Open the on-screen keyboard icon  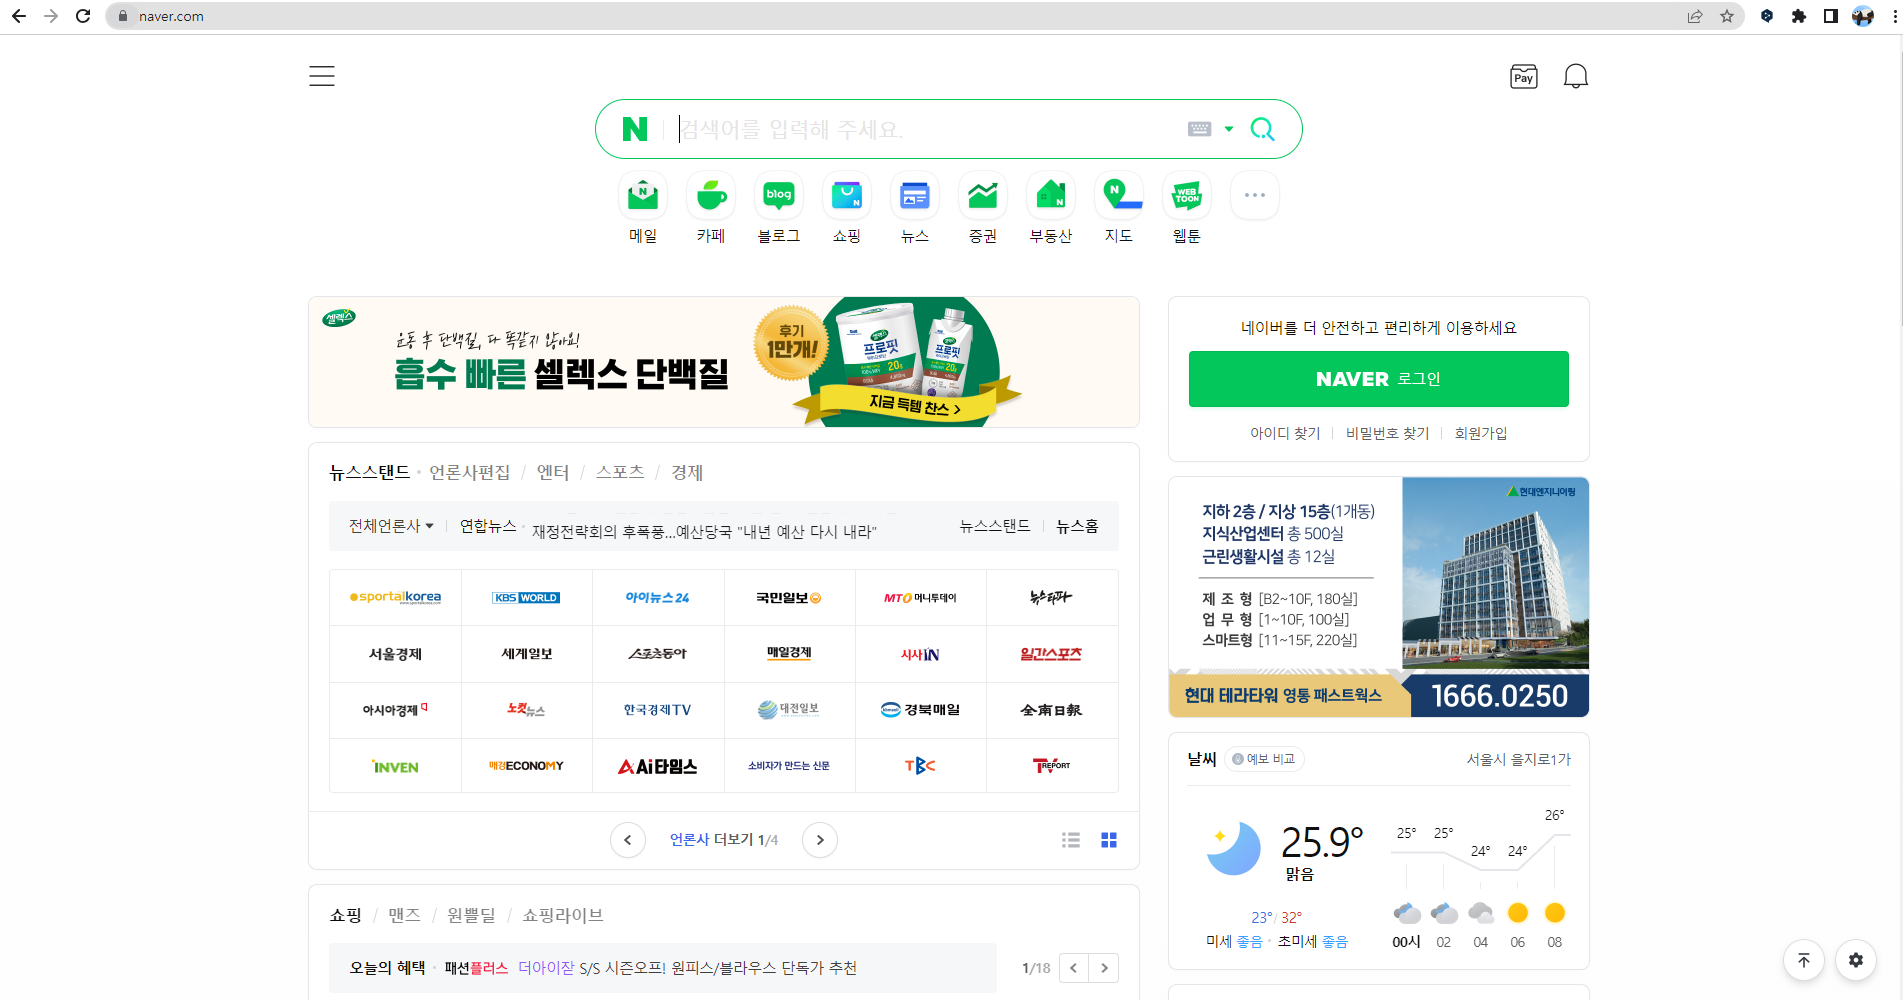click(1199, 129)
